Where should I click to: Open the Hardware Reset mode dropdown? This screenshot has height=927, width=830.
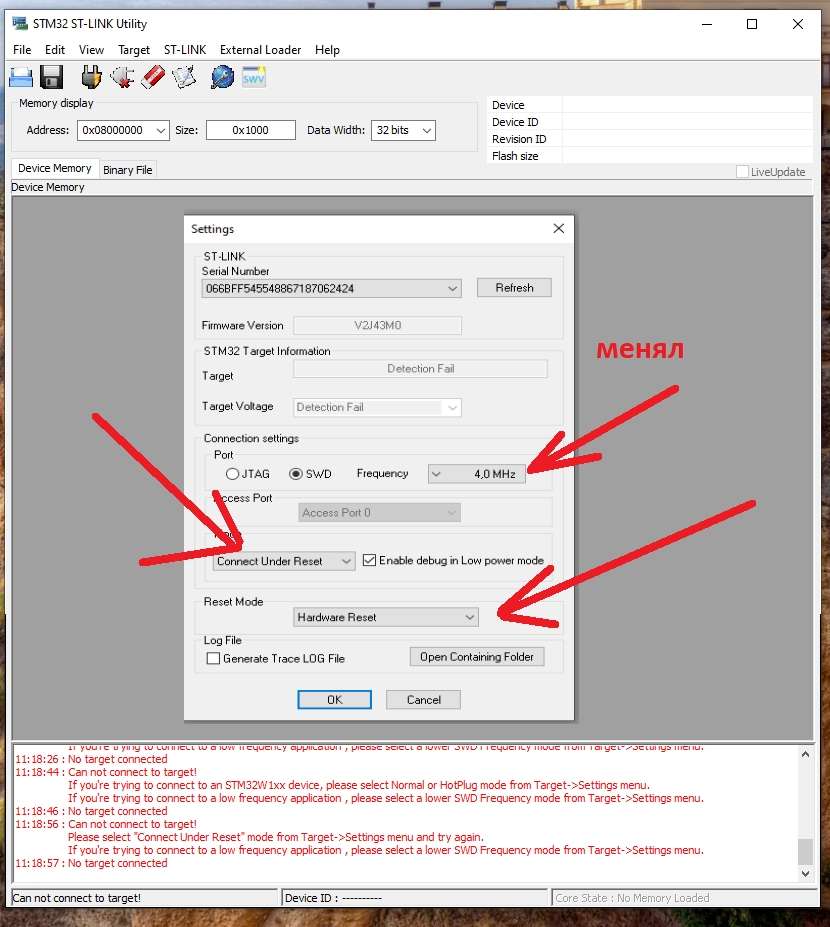coord(385,617)
